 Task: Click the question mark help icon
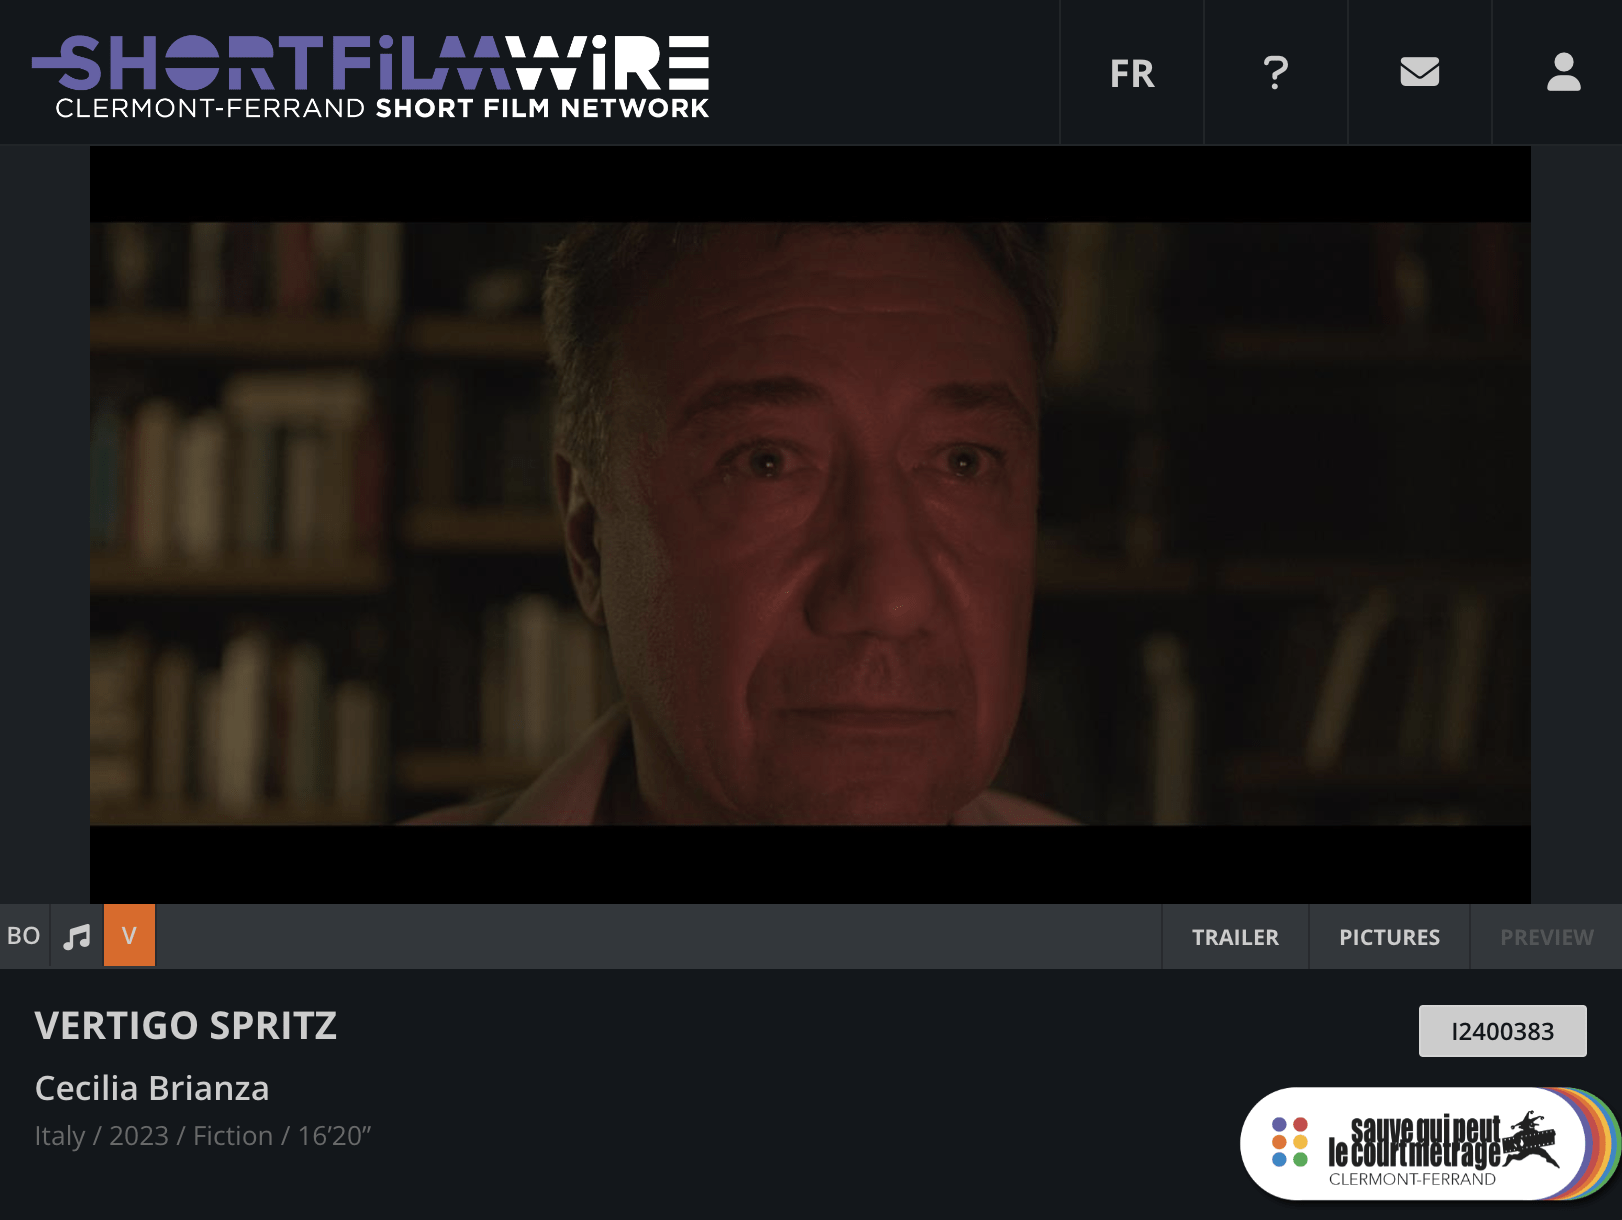(1275, 72)
